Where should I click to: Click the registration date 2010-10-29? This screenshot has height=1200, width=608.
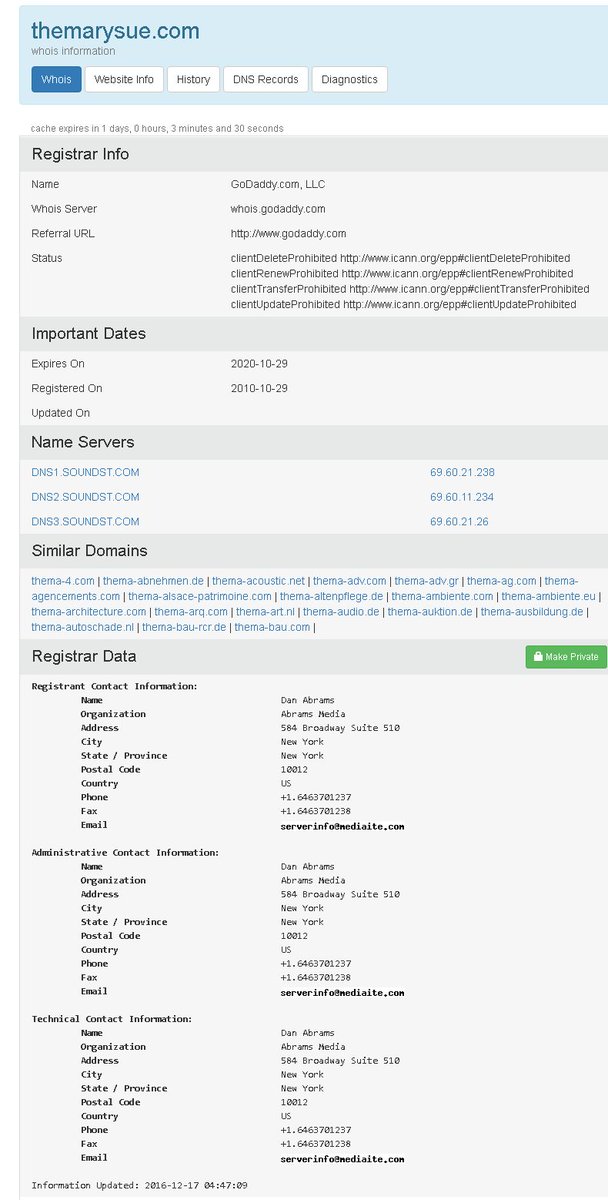coord(259,388)
